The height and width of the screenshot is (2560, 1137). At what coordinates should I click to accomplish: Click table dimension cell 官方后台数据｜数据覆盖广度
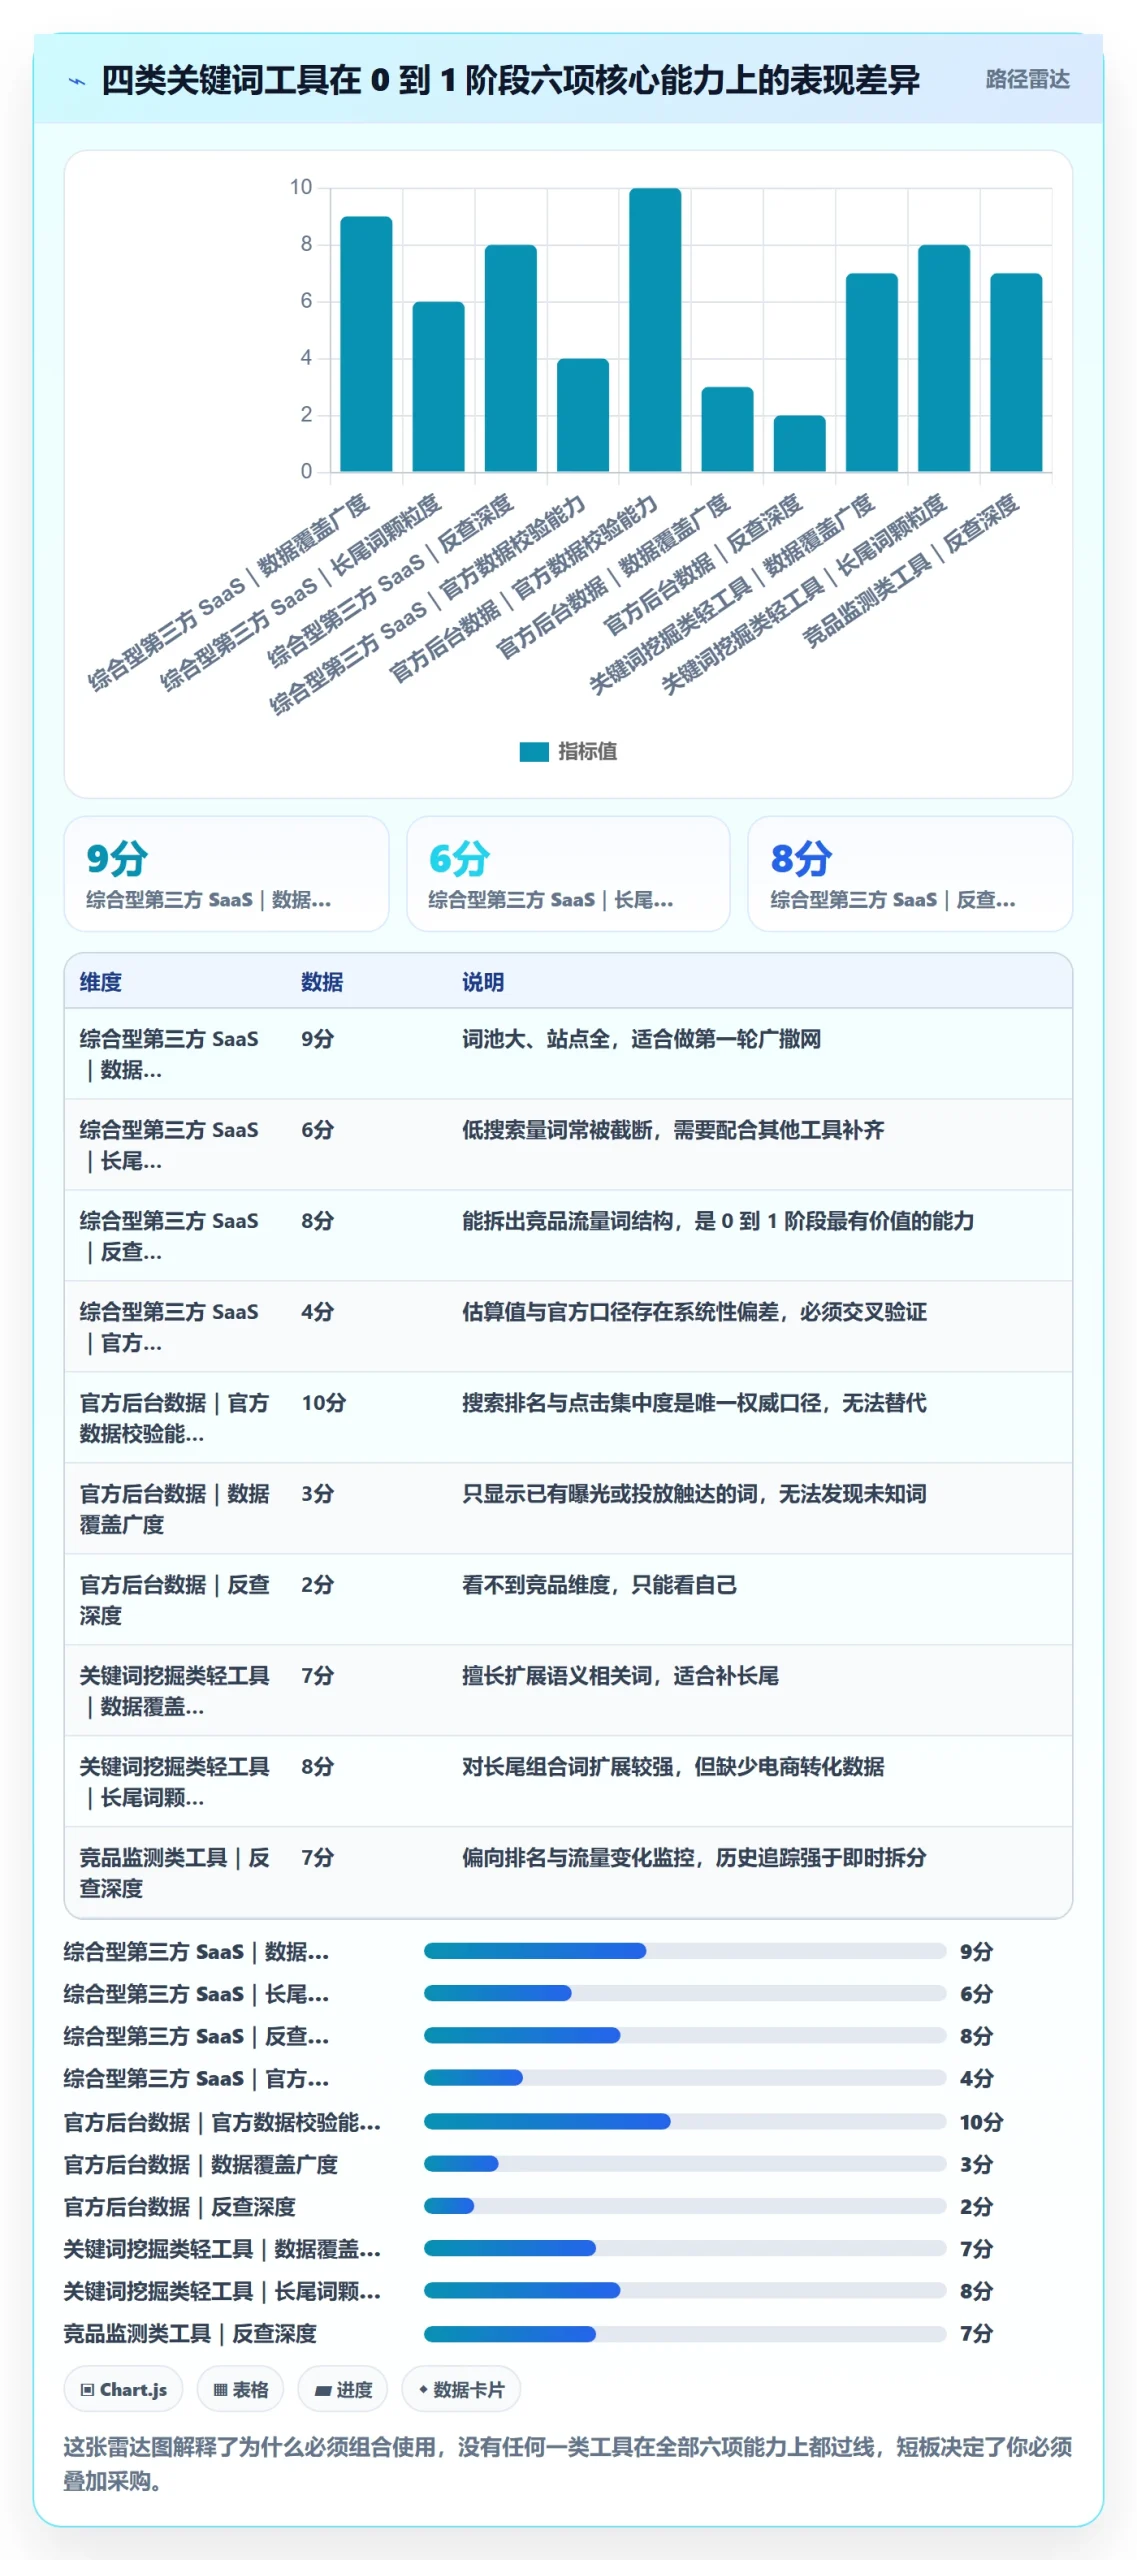(x=175, y=1509)
